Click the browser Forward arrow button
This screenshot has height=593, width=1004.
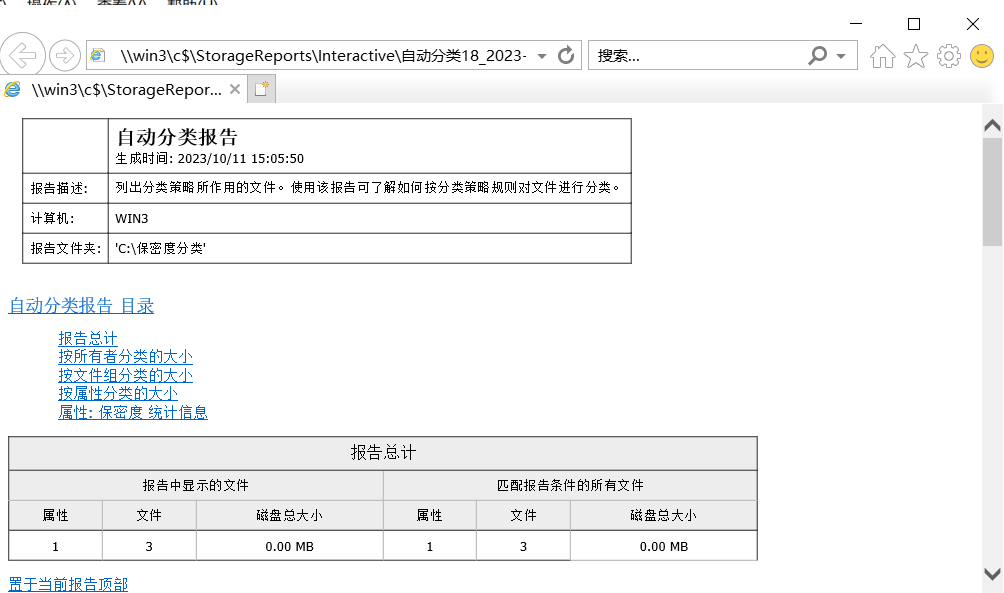coord(65,56)
